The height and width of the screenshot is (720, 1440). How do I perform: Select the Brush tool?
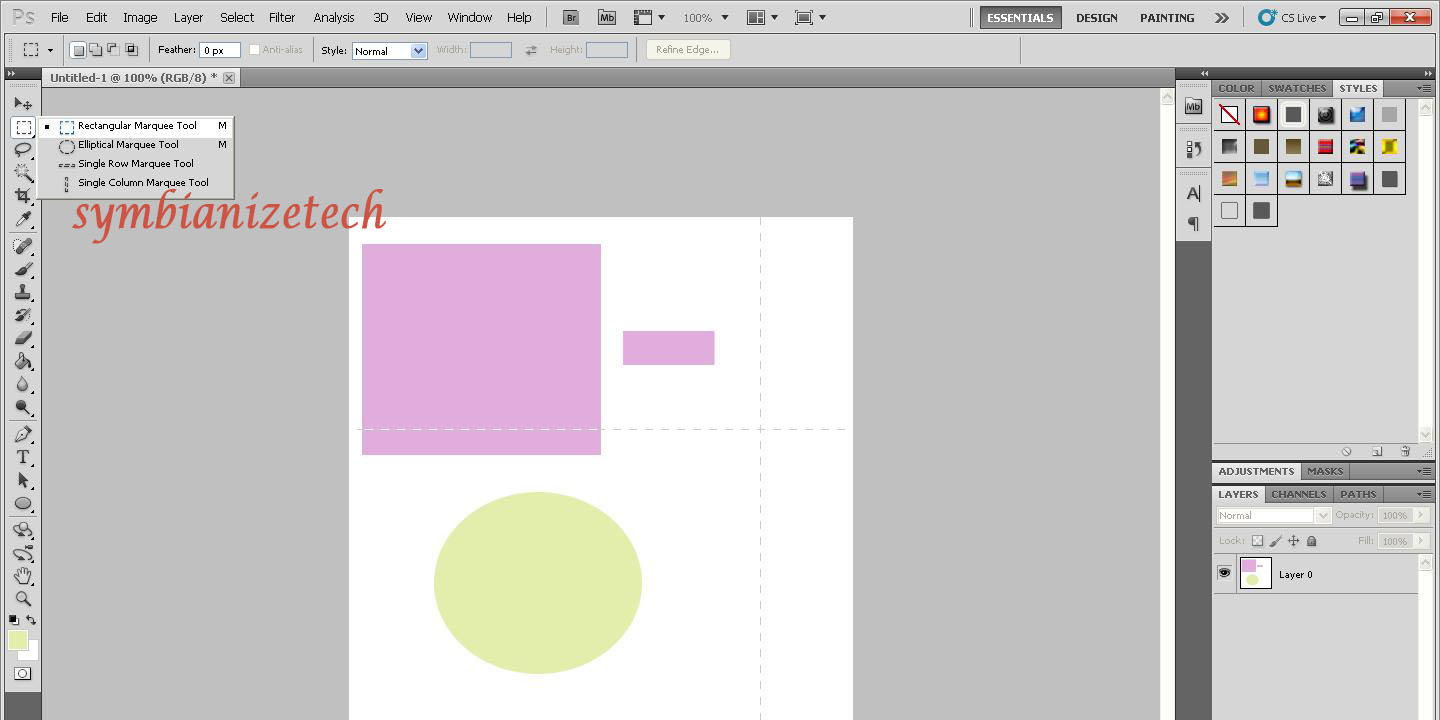point(24,267)
